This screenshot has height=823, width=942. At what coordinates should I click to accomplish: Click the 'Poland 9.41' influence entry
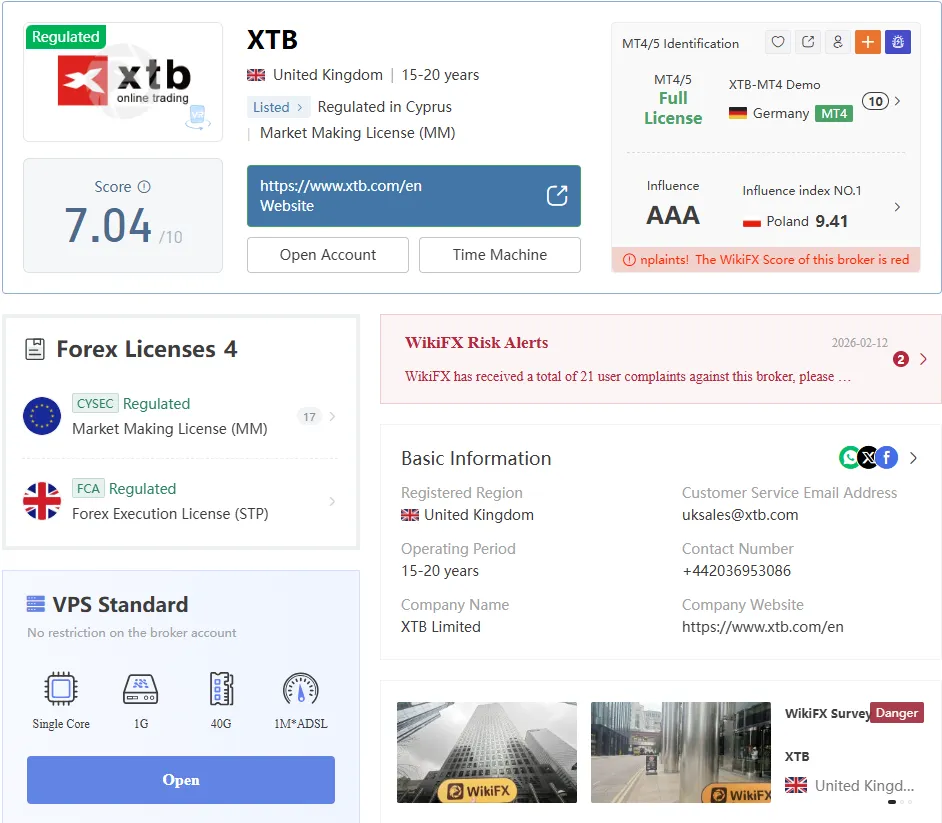[x=795, y=222]
